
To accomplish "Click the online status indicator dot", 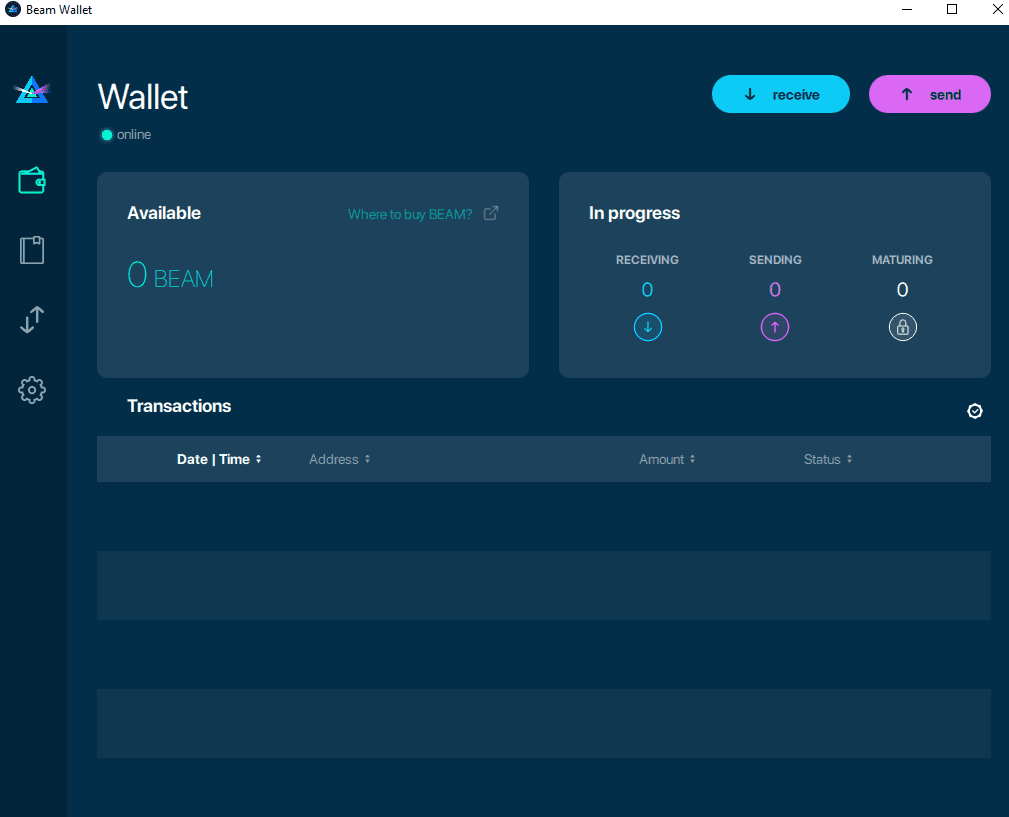I will 107,135.
